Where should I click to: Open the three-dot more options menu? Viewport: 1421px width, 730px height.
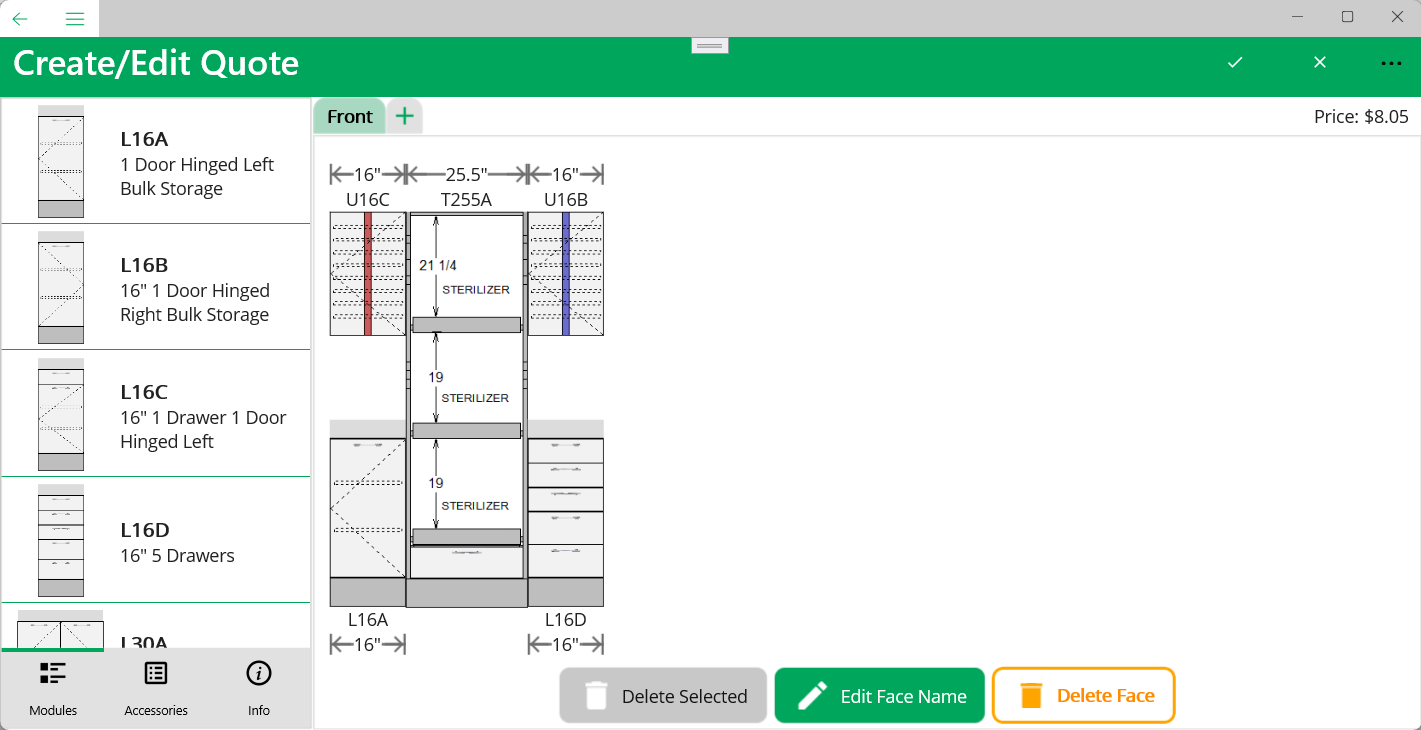[x=1391, y=63]
